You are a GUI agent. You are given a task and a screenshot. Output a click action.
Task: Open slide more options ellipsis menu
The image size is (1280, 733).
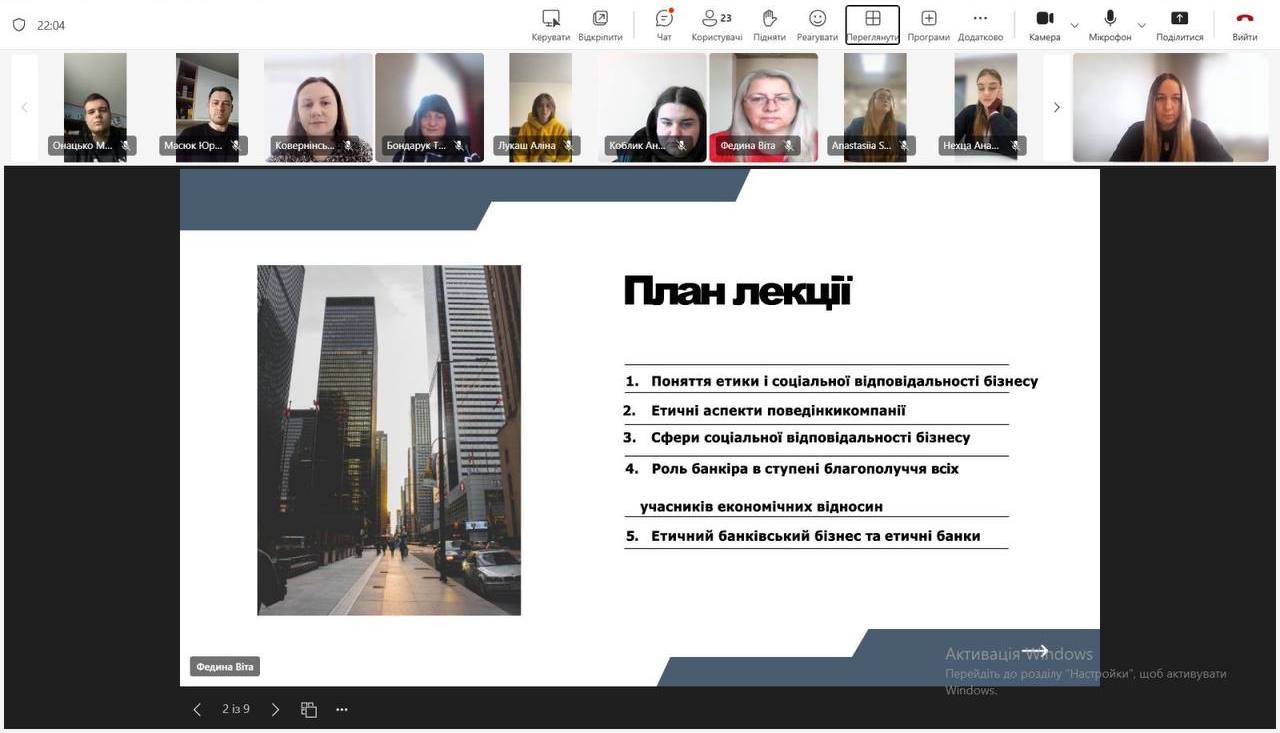coord(342,710)
